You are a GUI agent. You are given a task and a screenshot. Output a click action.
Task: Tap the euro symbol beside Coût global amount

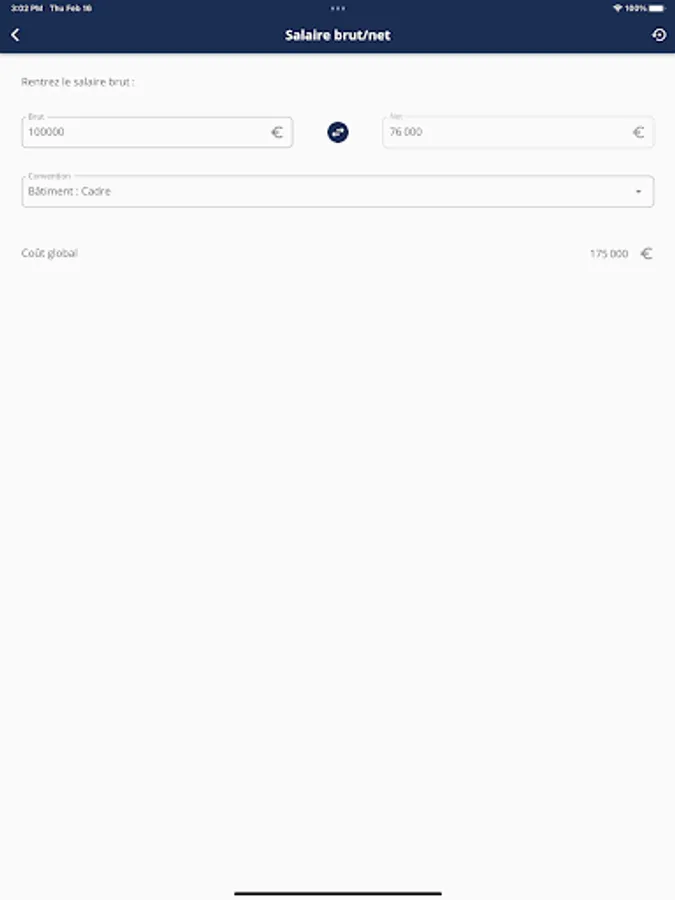point(646,253)
